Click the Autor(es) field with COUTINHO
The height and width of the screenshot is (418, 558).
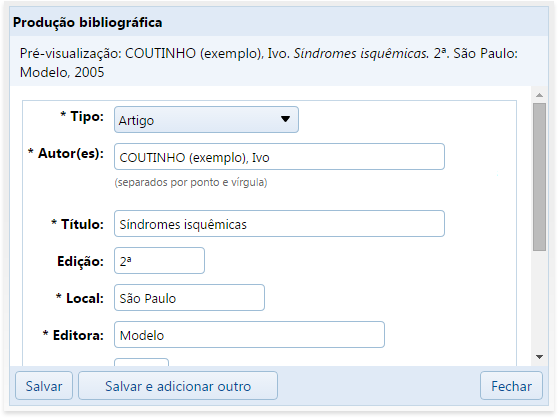(x=279, y=157)
